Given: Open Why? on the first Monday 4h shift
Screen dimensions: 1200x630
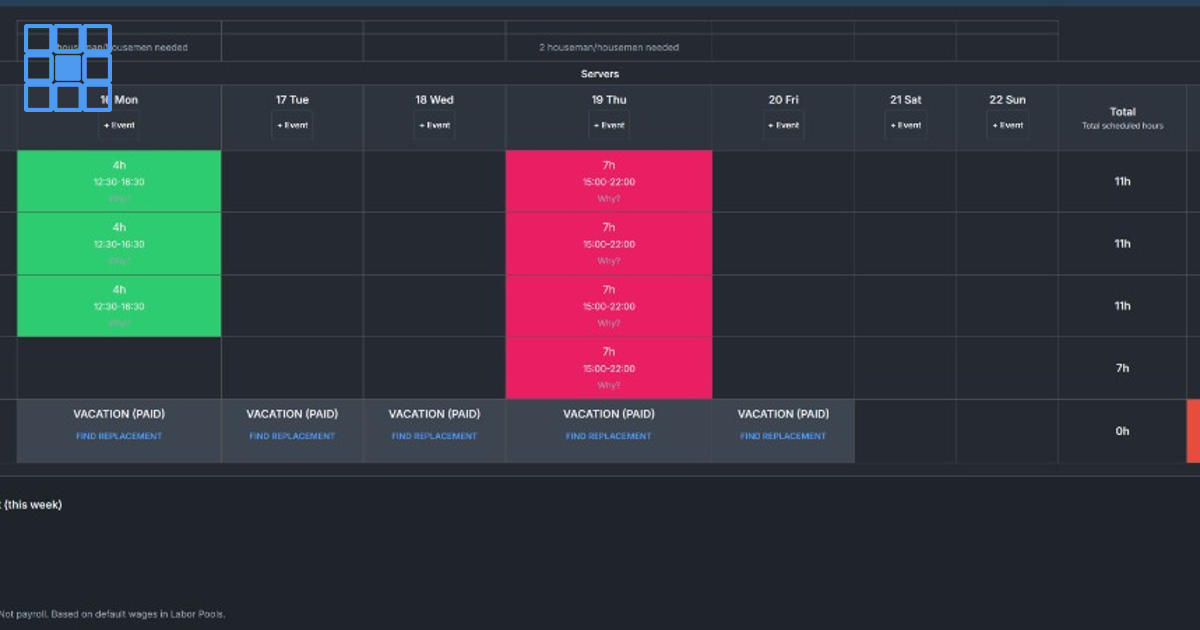Looking at the screenshot, I should point(118,198).
